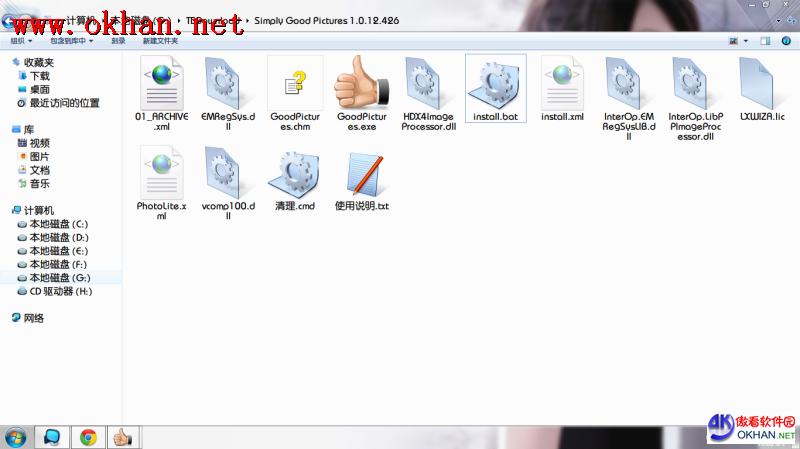Open the GoodPictures.chm help file
This screenshot has width=800, height=449.
[295, 83]
